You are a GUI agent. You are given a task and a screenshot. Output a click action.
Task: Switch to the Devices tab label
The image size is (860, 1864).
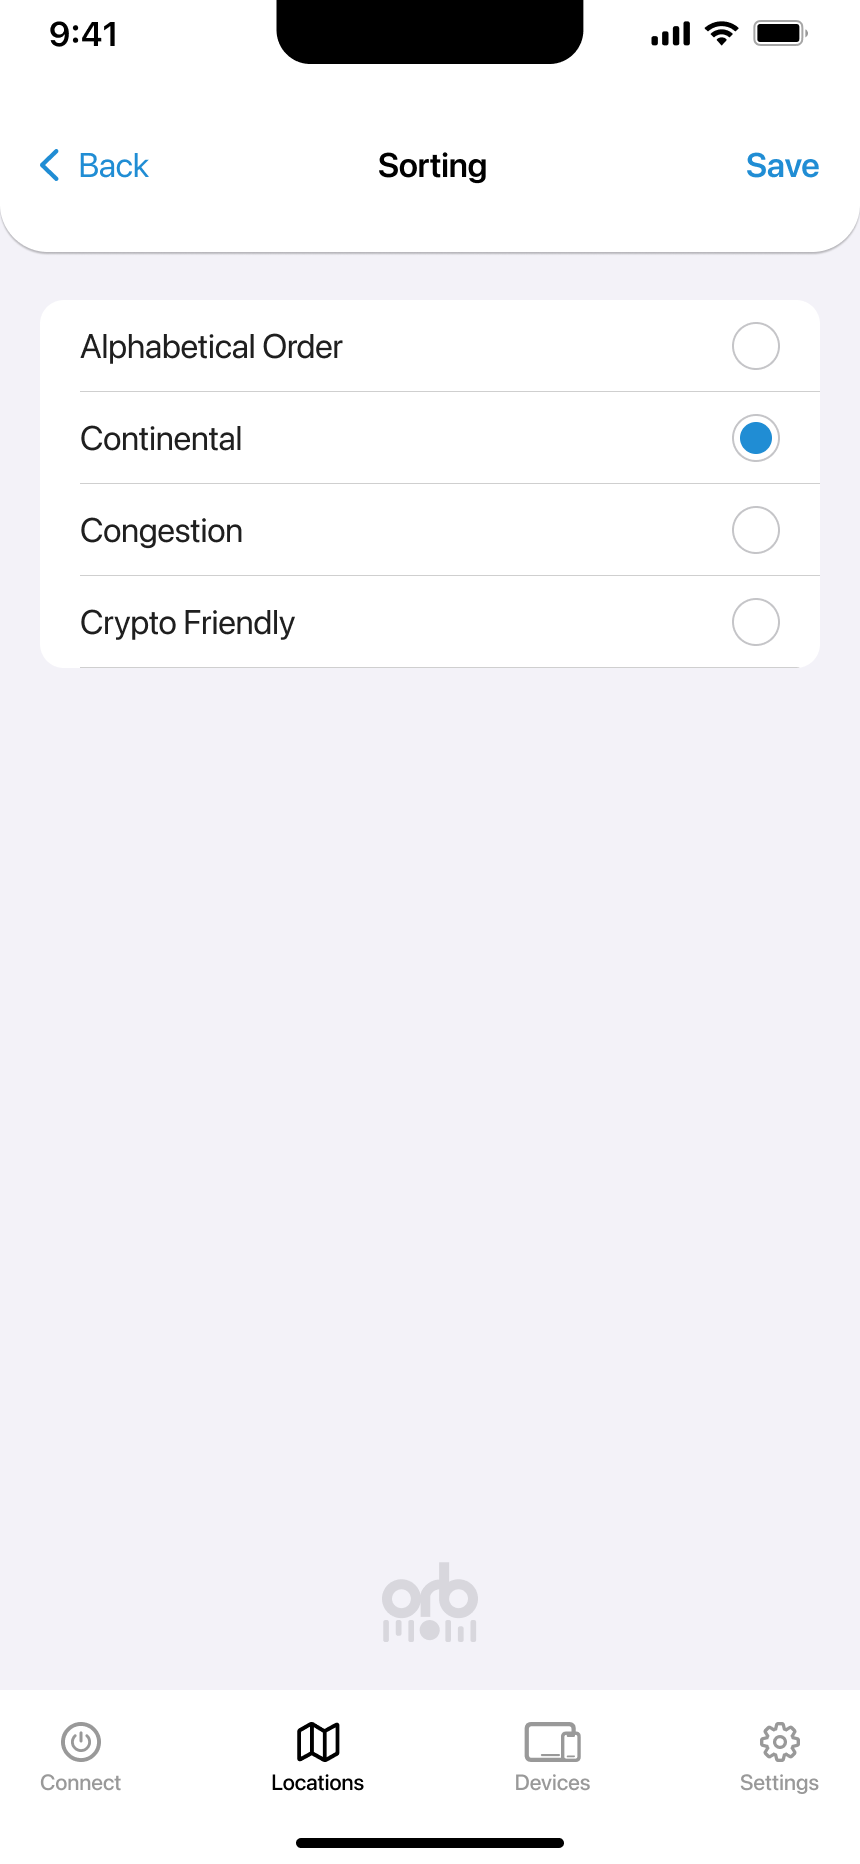click(552, 1782)
